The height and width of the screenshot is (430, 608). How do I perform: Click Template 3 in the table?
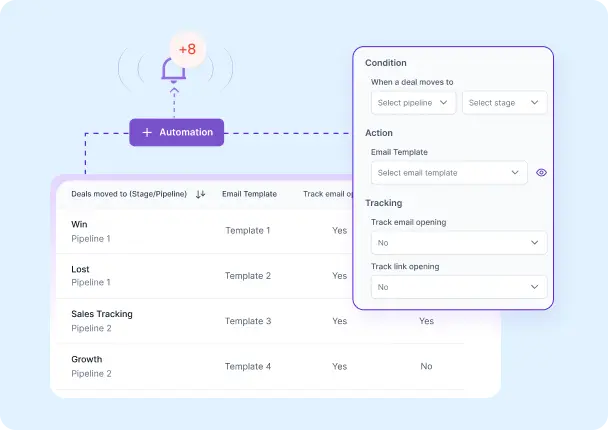[x=248, y=321]
